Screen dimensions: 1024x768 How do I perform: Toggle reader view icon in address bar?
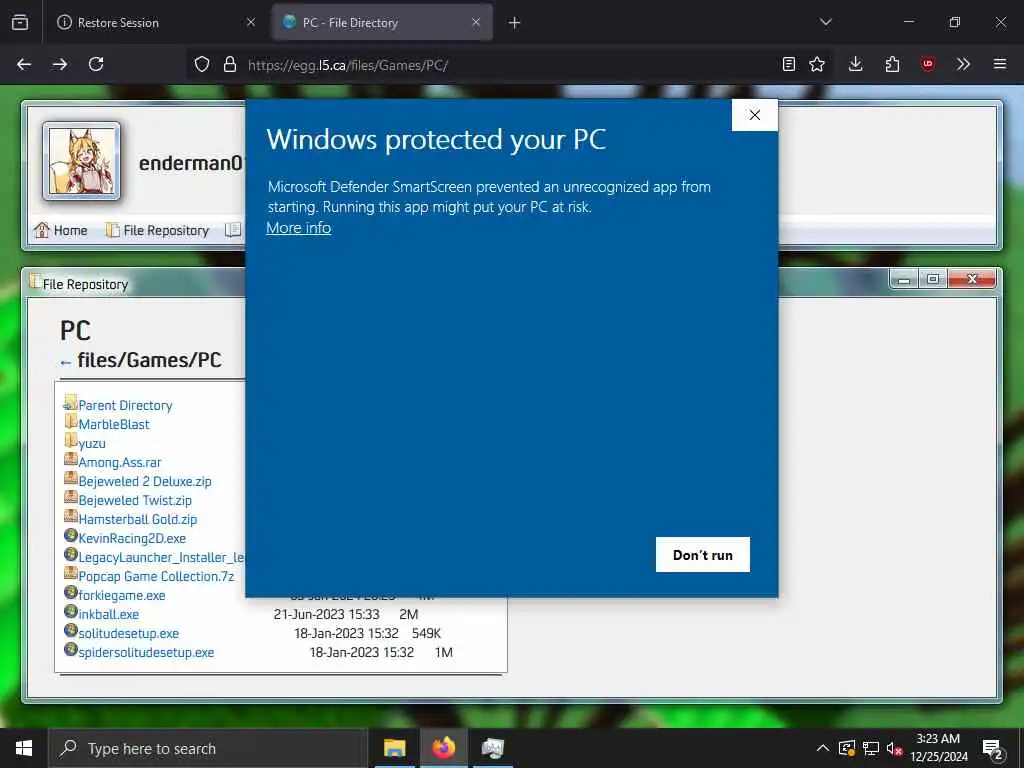[789, 64]
